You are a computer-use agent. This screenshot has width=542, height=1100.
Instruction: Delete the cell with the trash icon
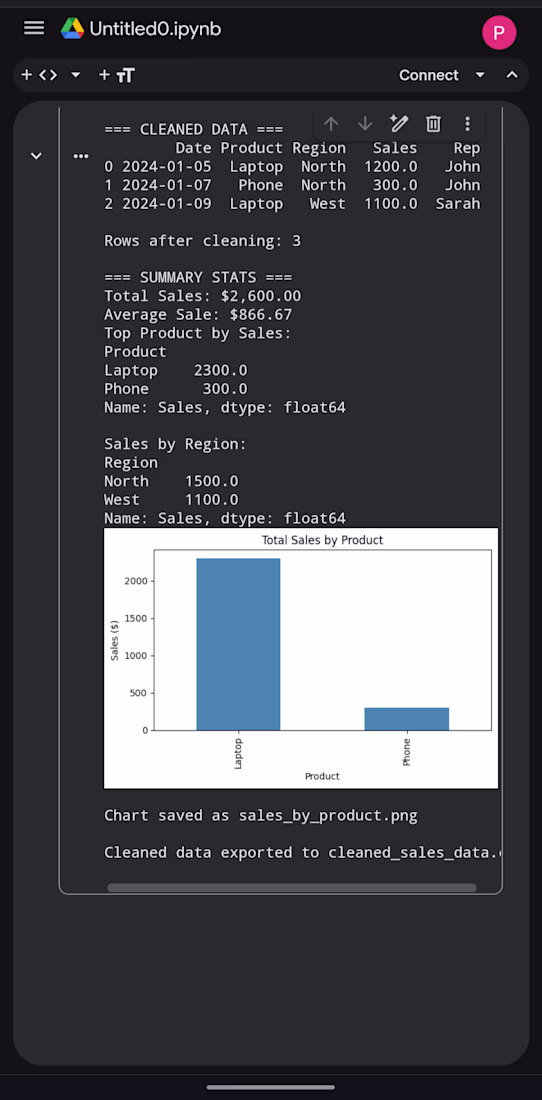(433, 124)
